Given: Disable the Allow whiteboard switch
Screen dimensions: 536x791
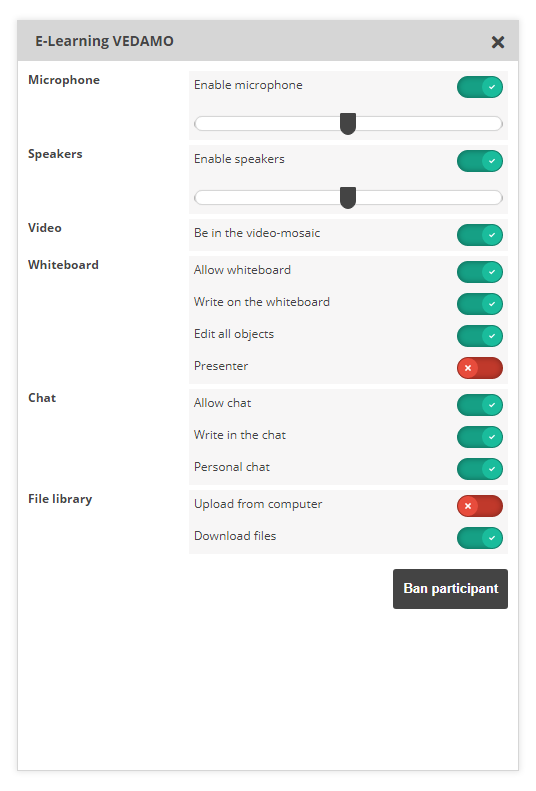Looking at the screenshot, I should [480, 272].
